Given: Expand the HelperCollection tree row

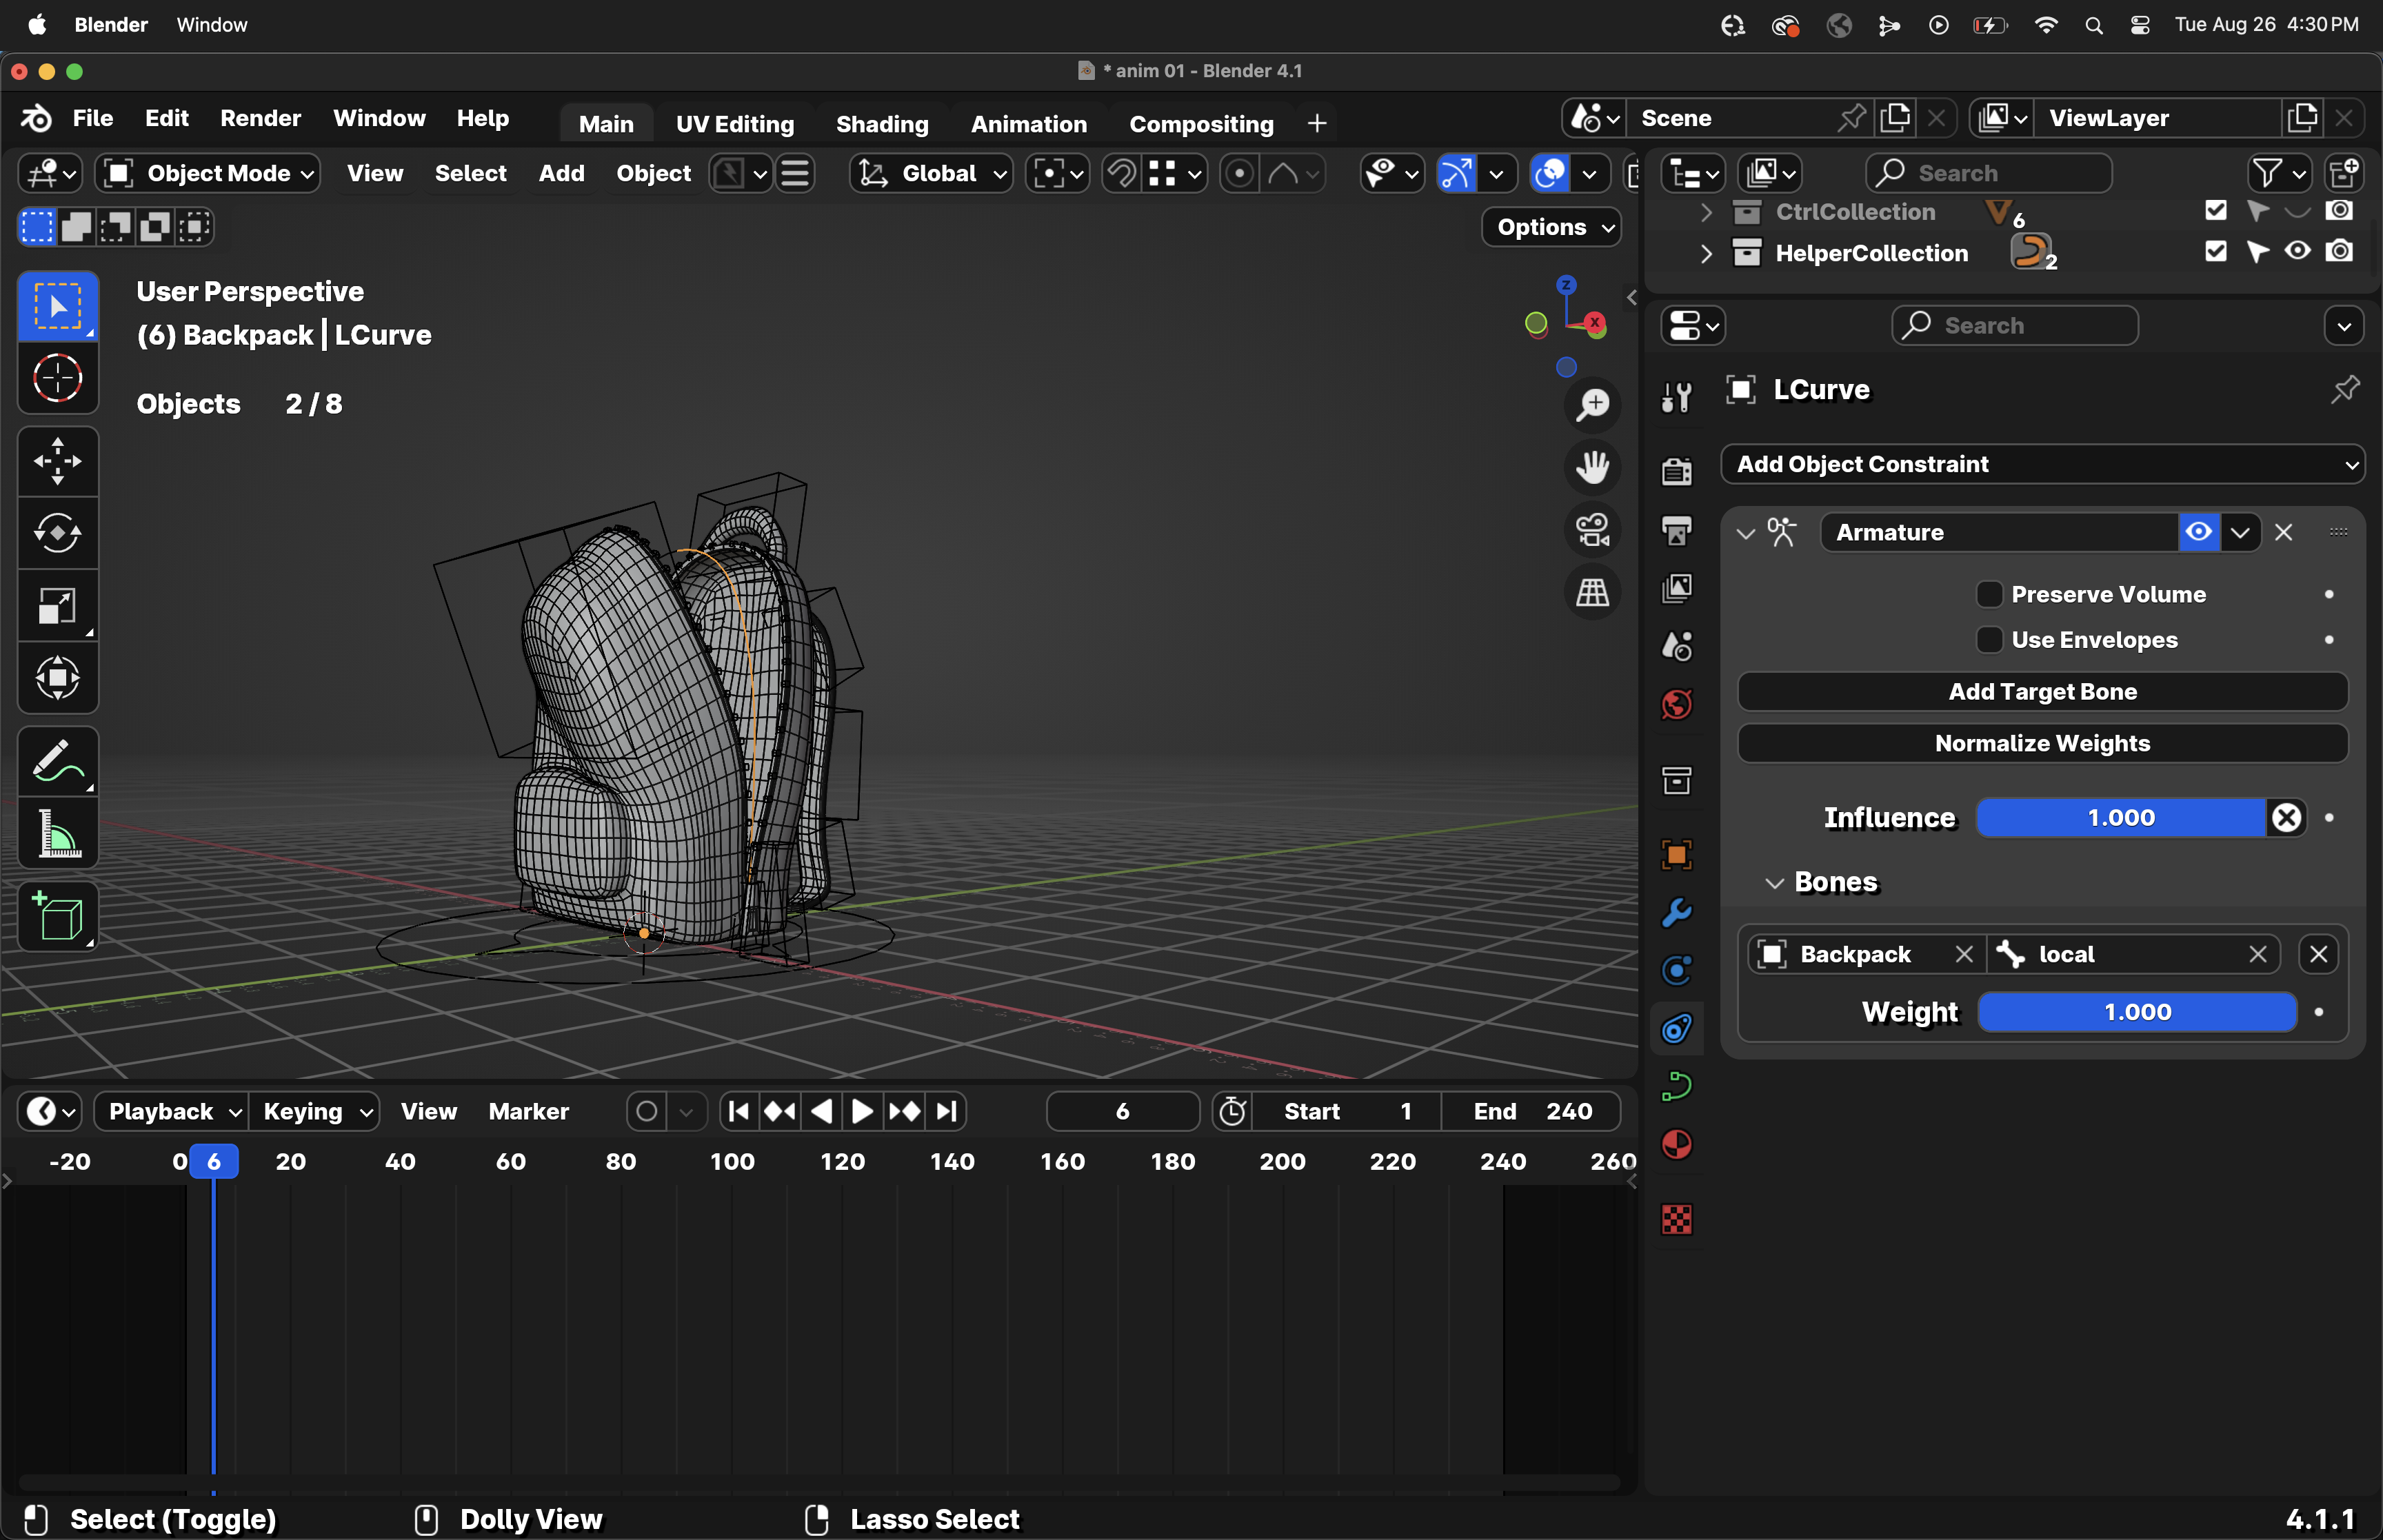Looking at the screenshot, I should click(x=1706, y=254).
